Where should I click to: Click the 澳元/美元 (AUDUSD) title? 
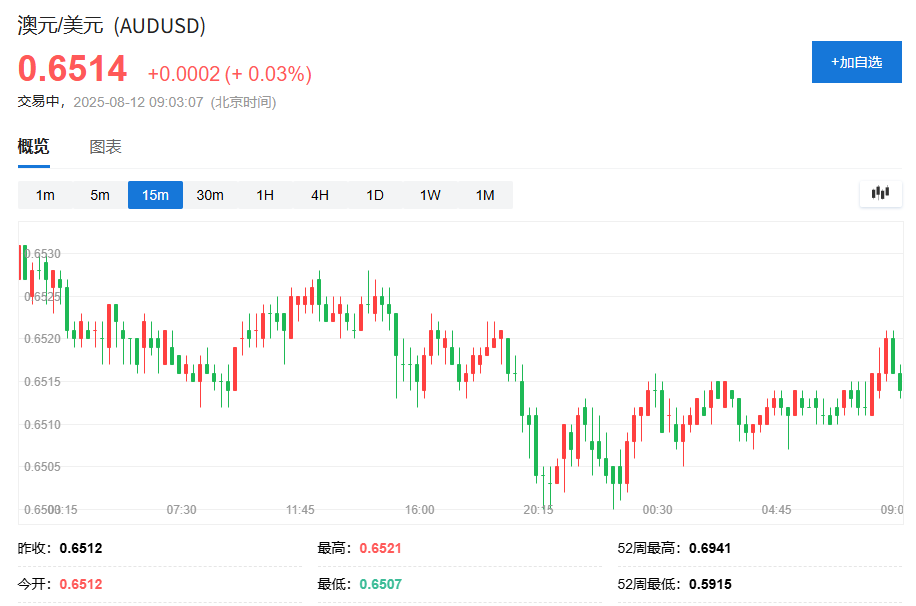[112, 27]
